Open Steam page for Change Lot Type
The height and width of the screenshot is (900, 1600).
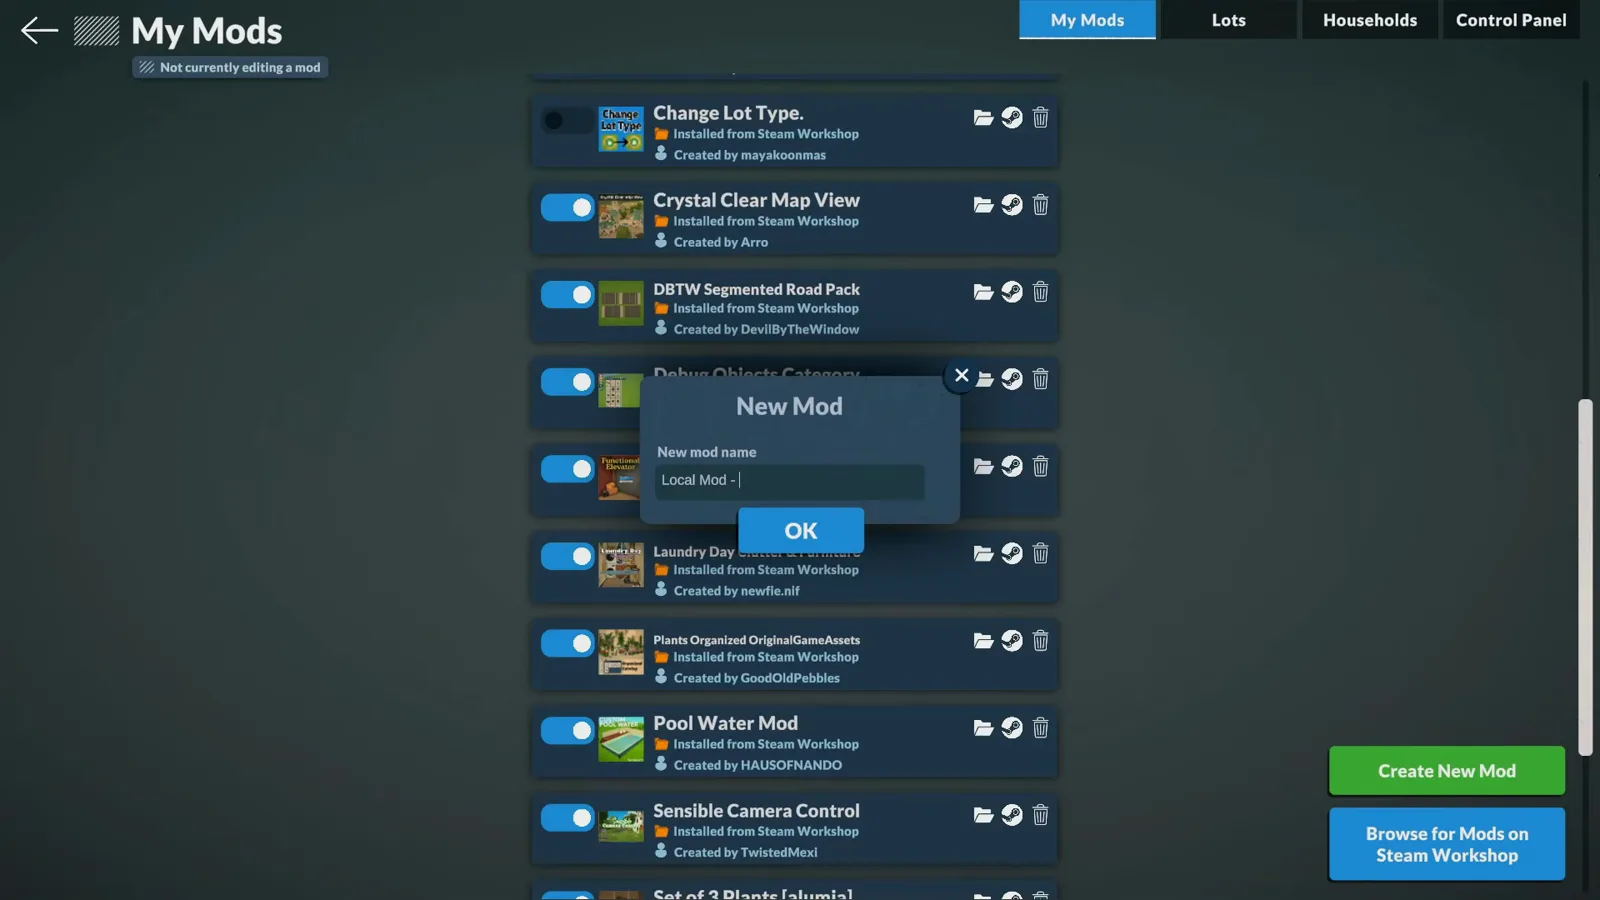(x=1012, y=118)
